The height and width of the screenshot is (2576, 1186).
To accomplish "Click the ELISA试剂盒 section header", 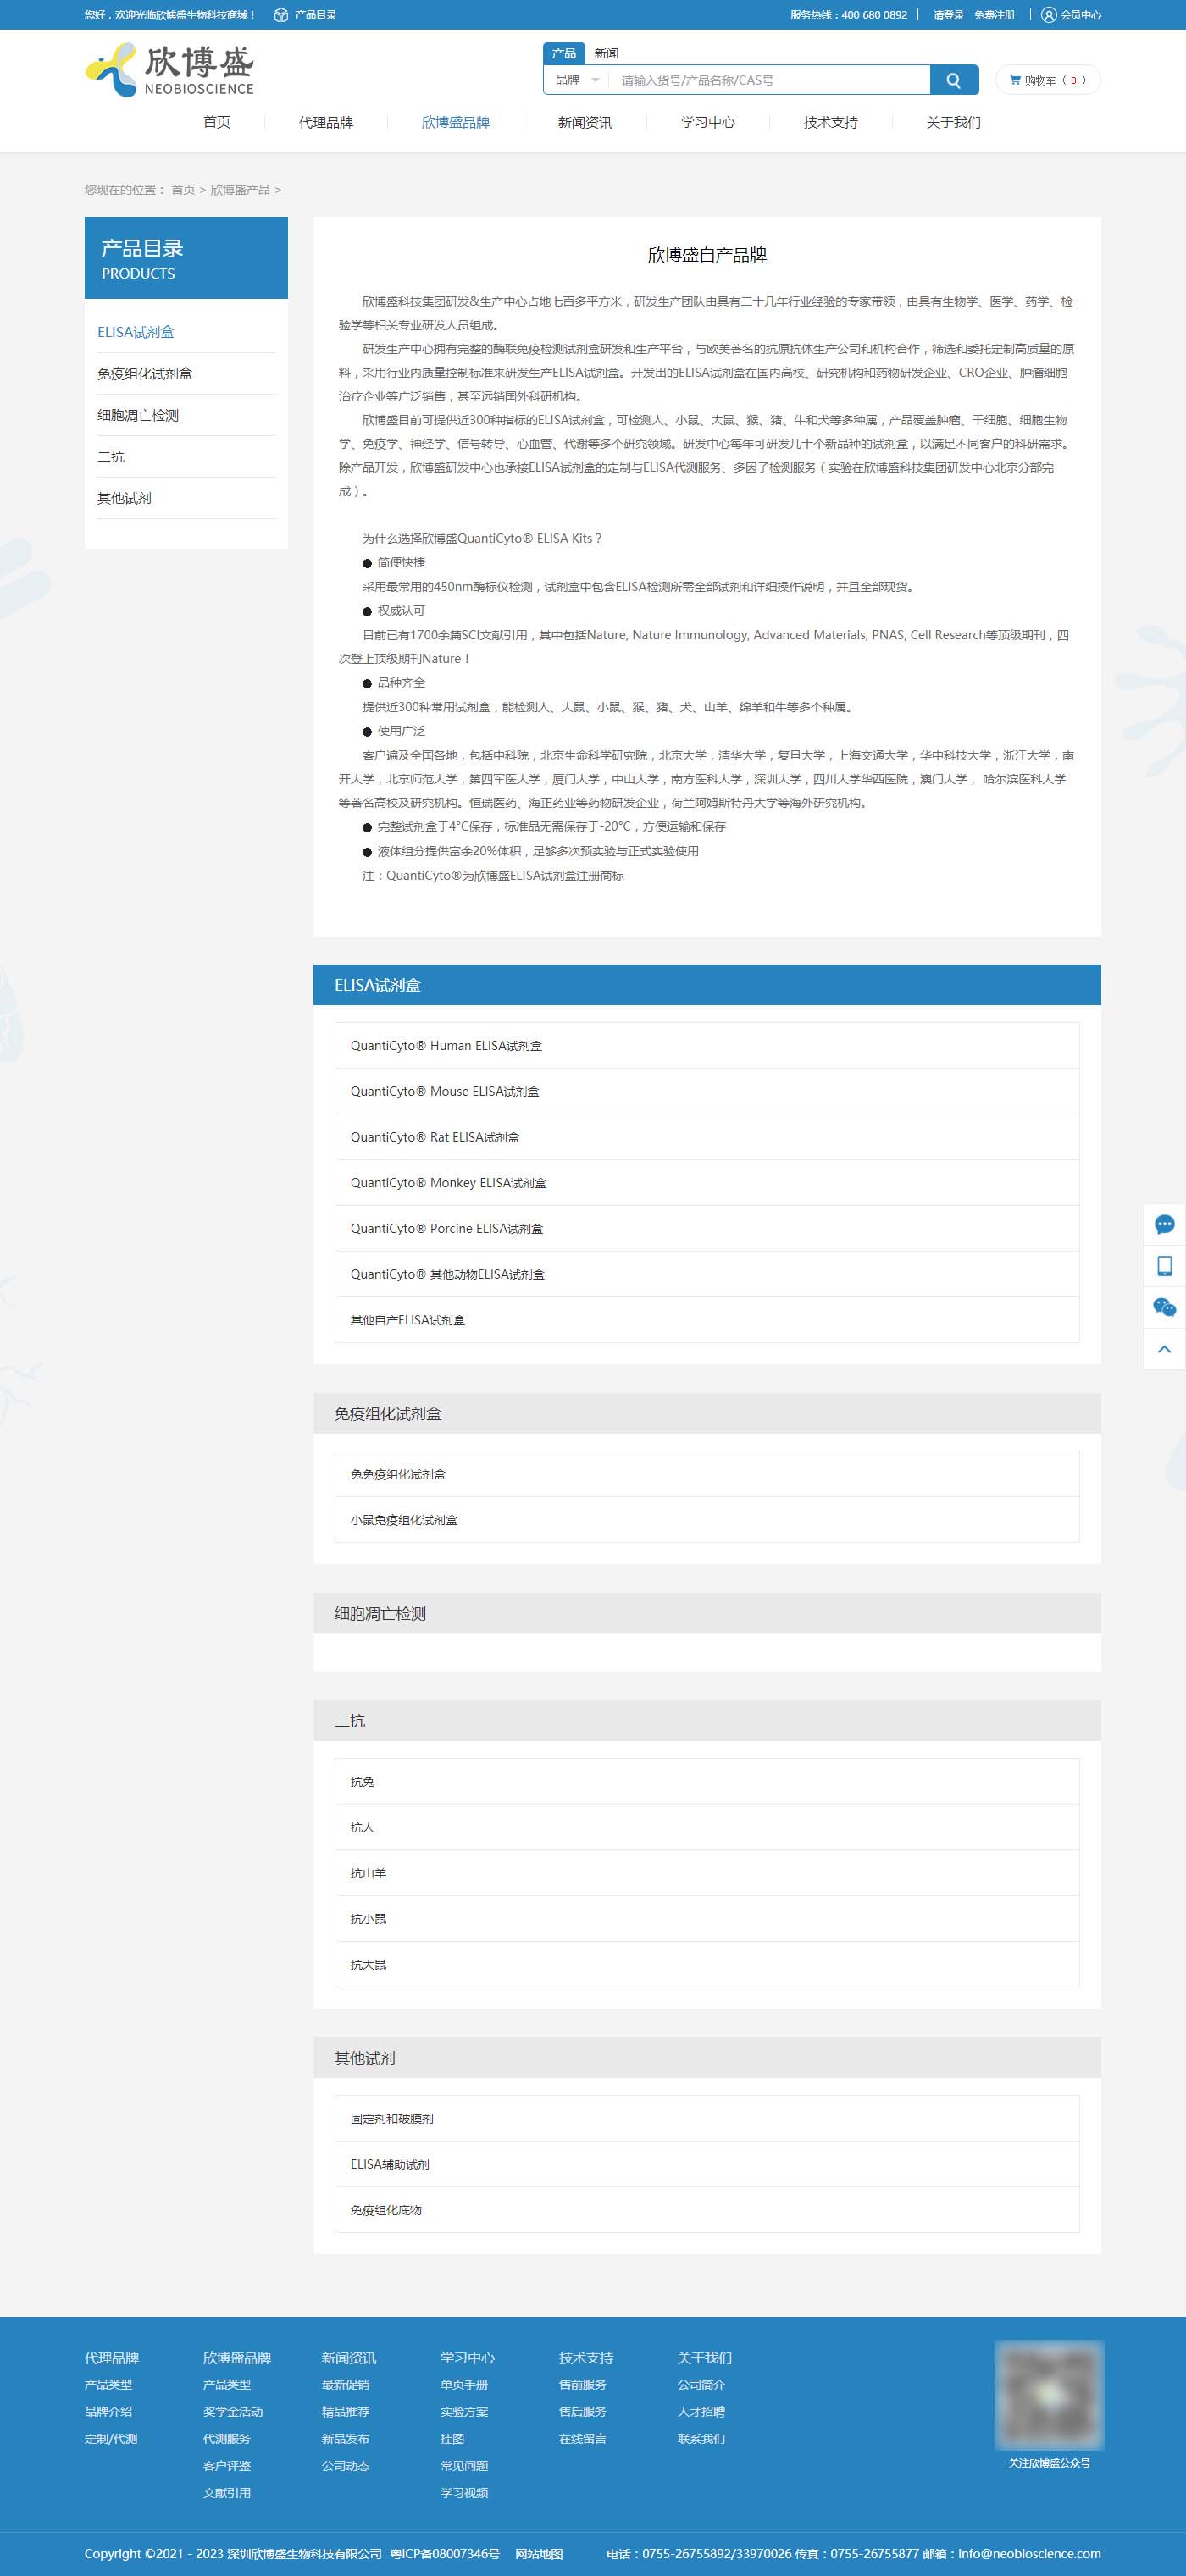I will point(707,985).
